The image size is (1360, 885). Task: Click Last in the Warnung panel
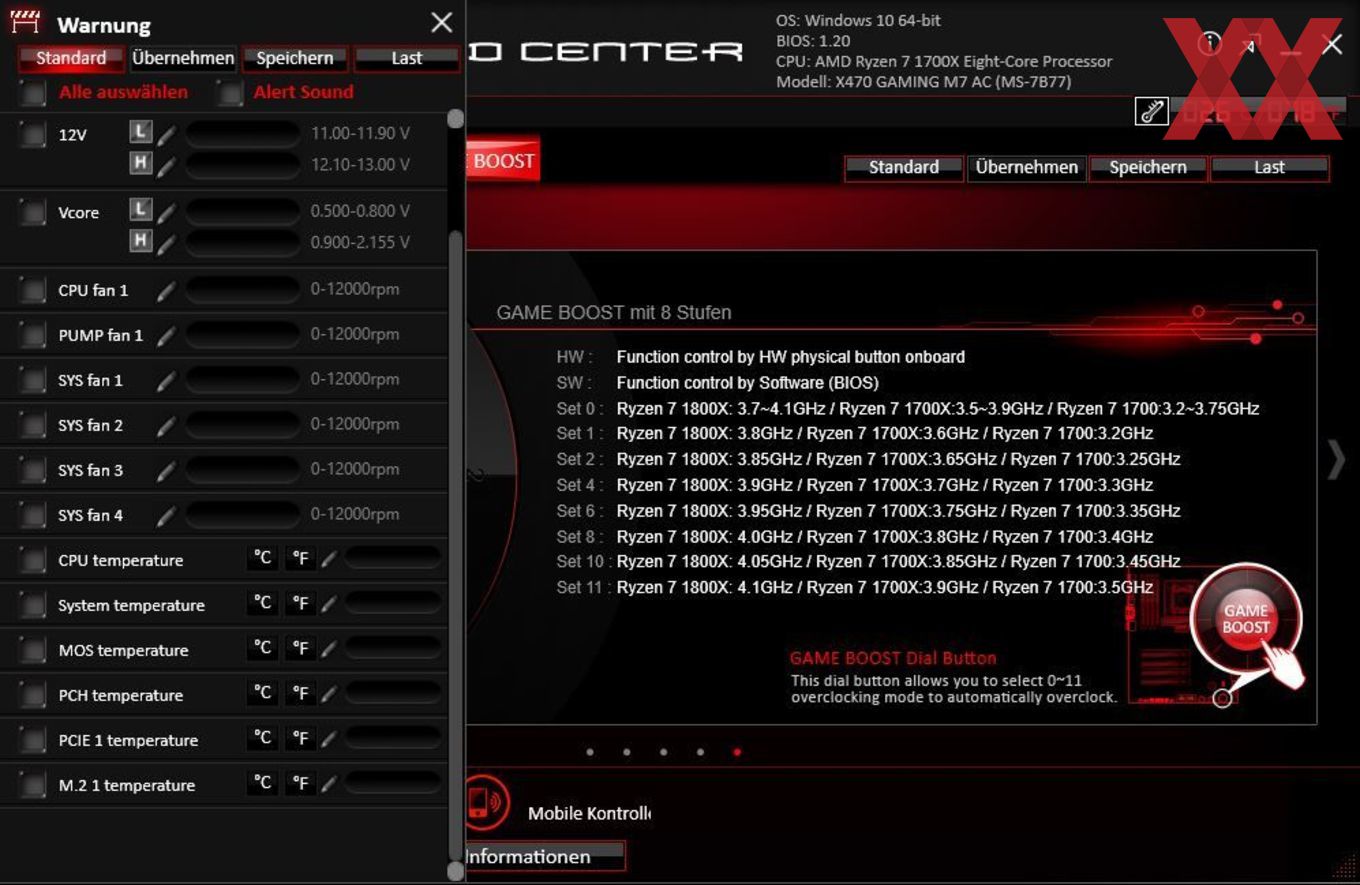tap(407, 58)
